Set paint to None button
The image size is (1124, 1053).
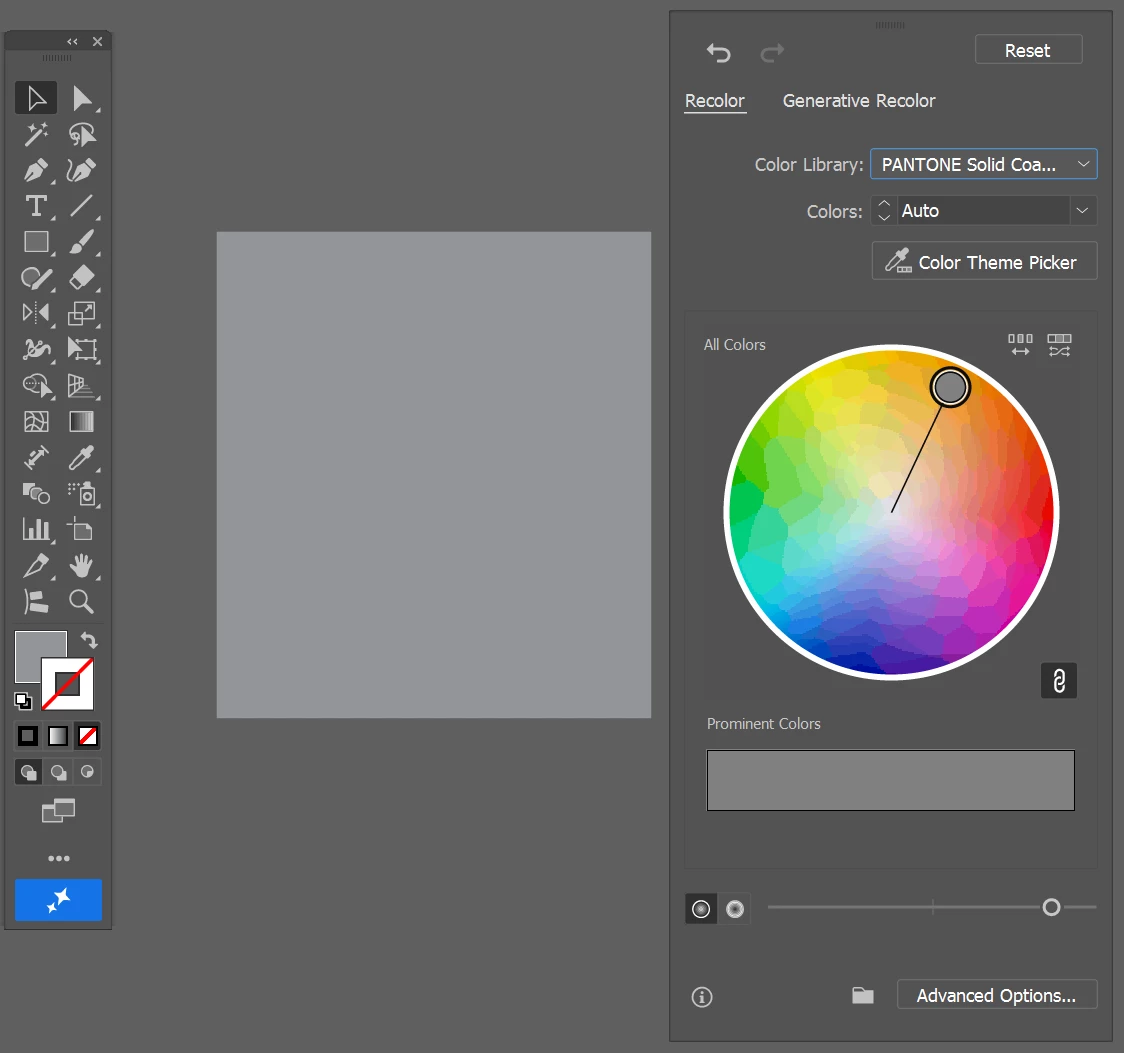pyautogui.click(x=87, y=735)
